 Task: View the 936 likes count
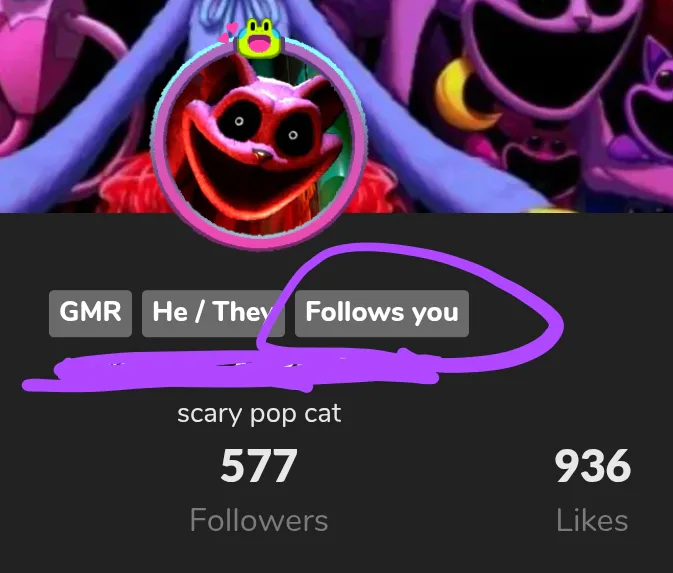coord(592,466)
